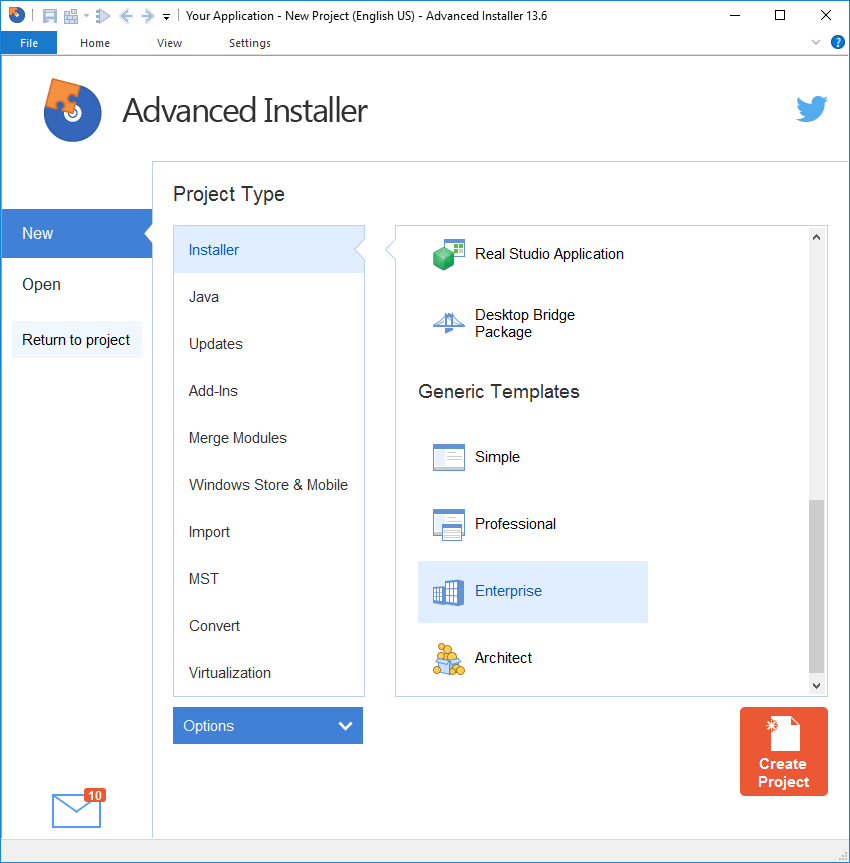
Task: Open the quick access toolbar customize dropdown
Action: [x=166, y=15]
